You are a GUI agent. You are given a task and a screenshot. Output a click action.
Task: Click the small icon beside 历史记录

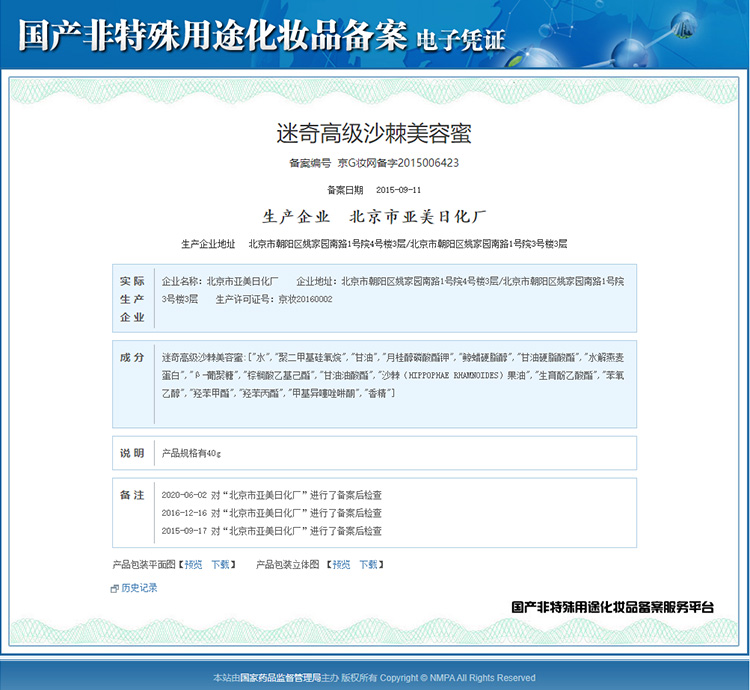coord(114,589)
